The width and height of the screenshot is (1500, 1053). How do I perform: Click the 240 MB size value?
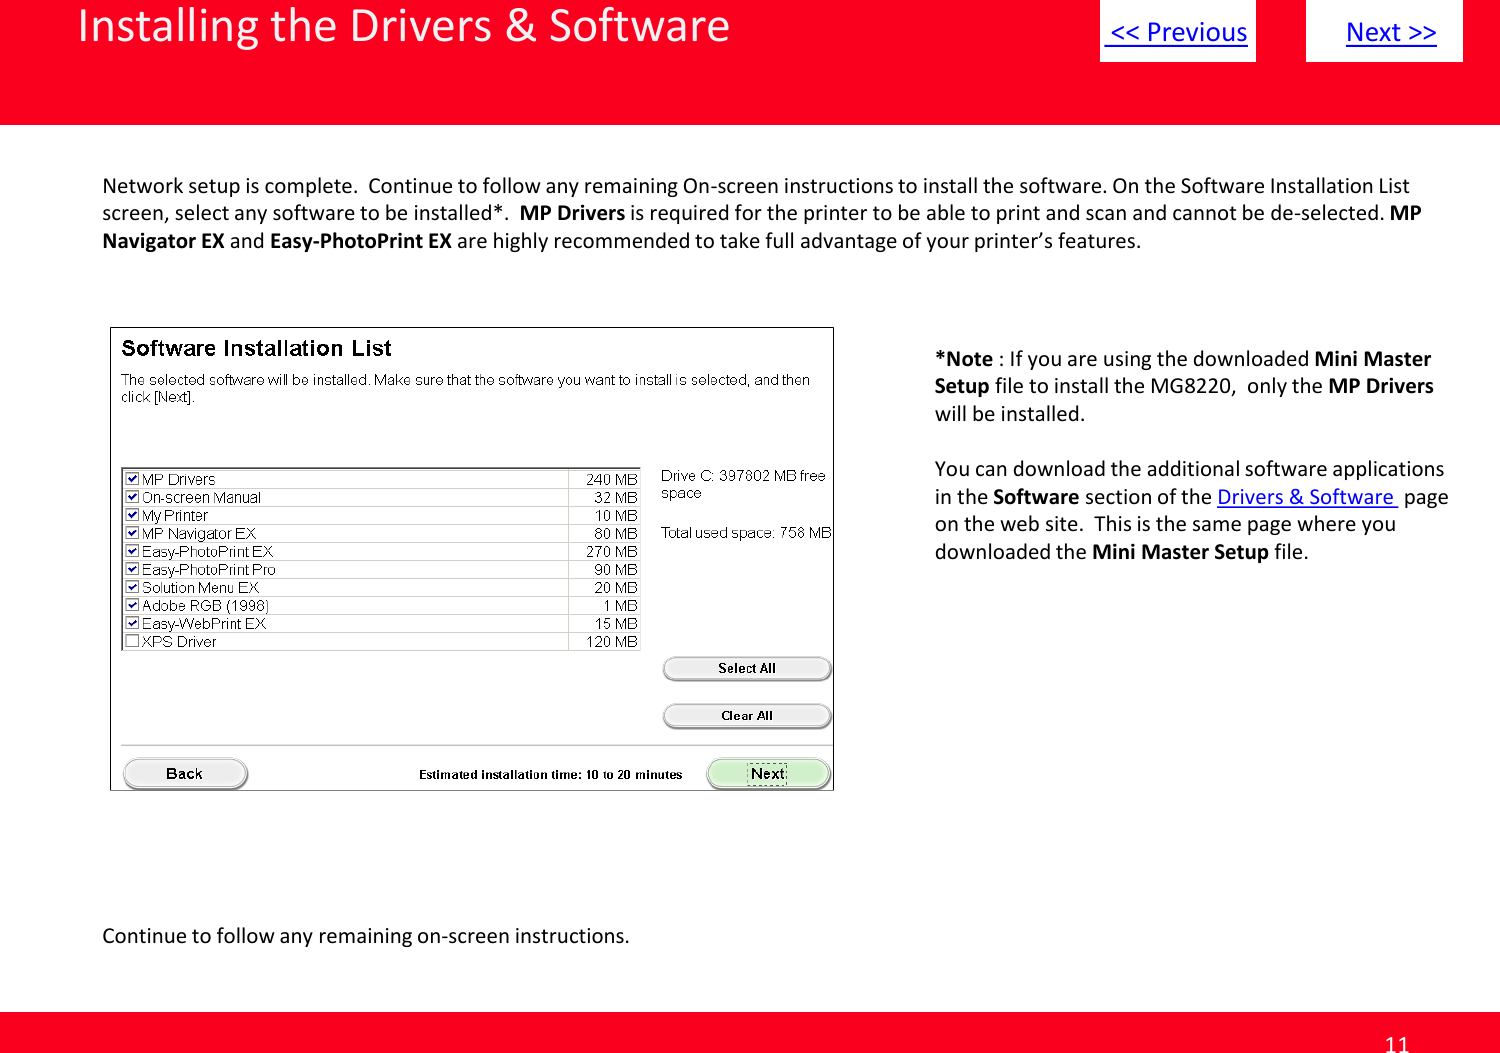612,480
